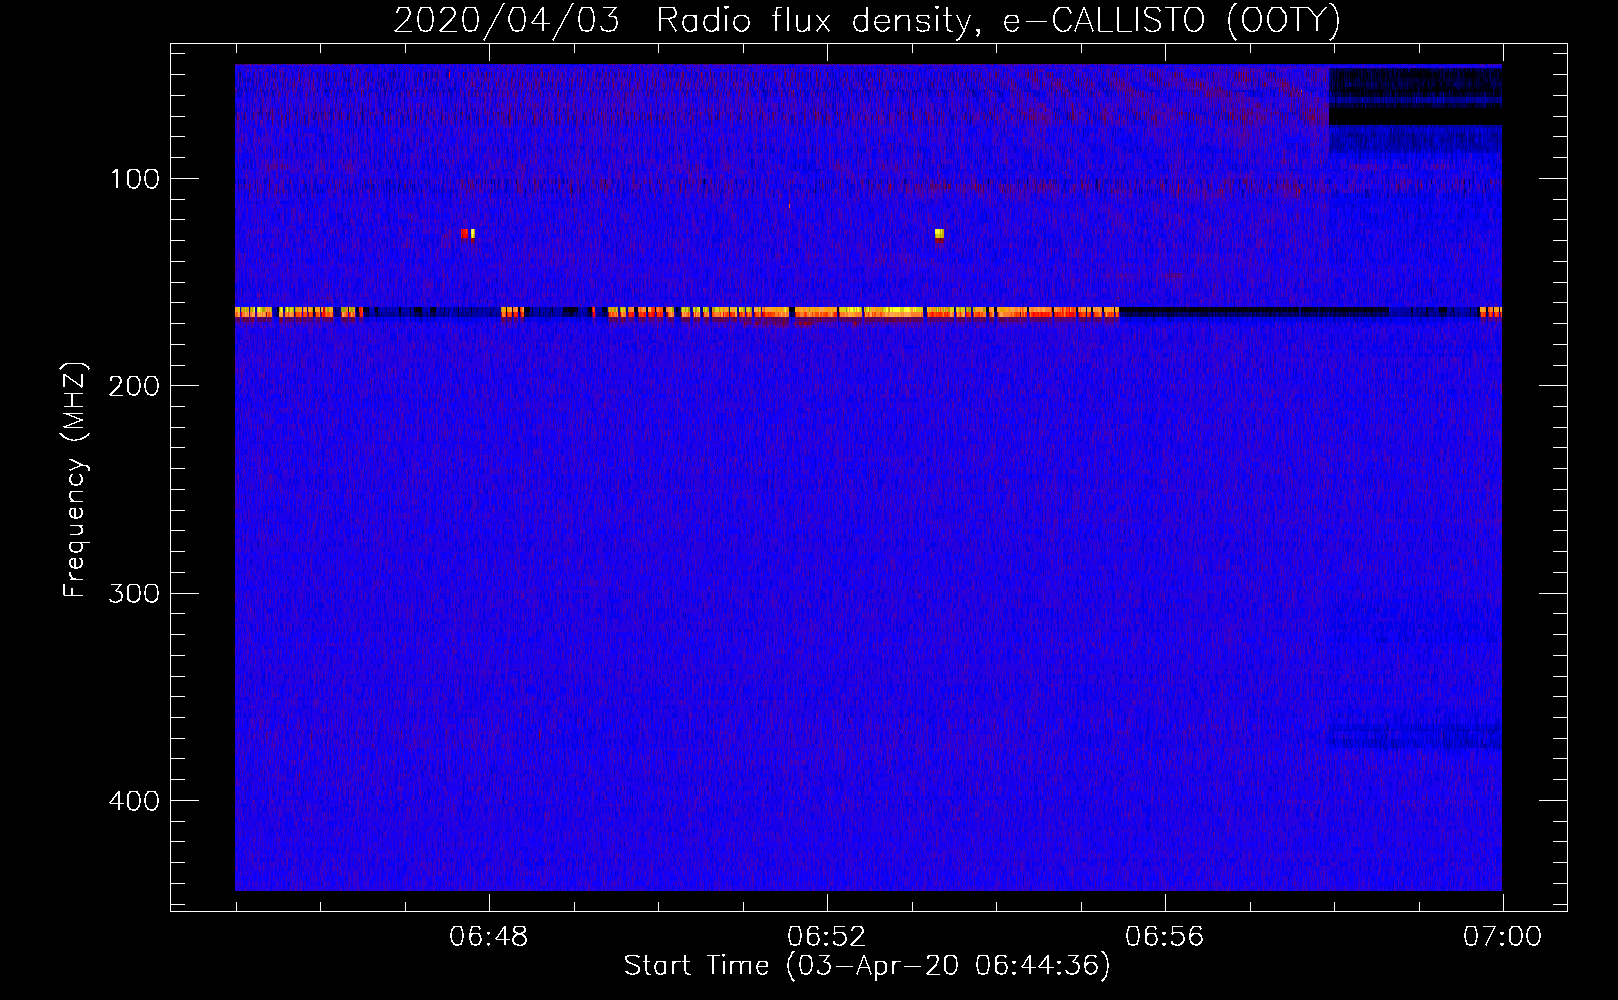The image size is (1618, 1000).
Task: Click the '300' frequency tick label
Action: pos(134,593)
